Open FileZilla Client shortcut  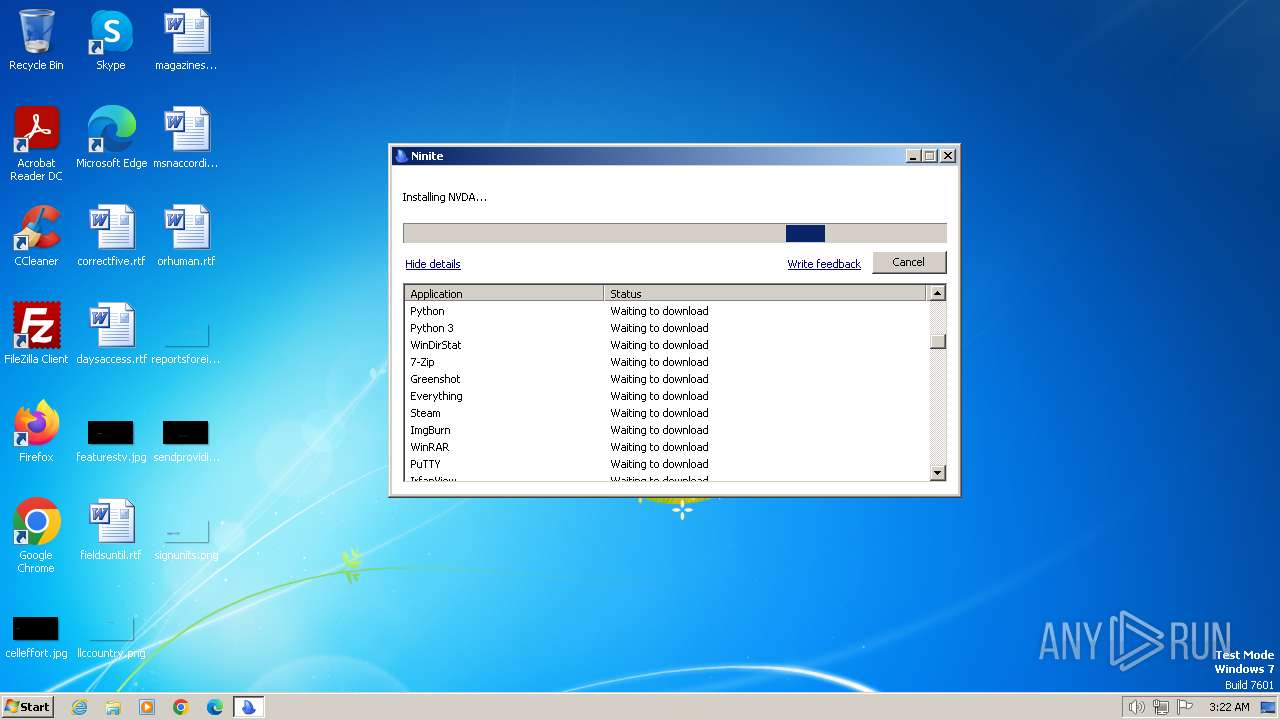click(36, 334)
